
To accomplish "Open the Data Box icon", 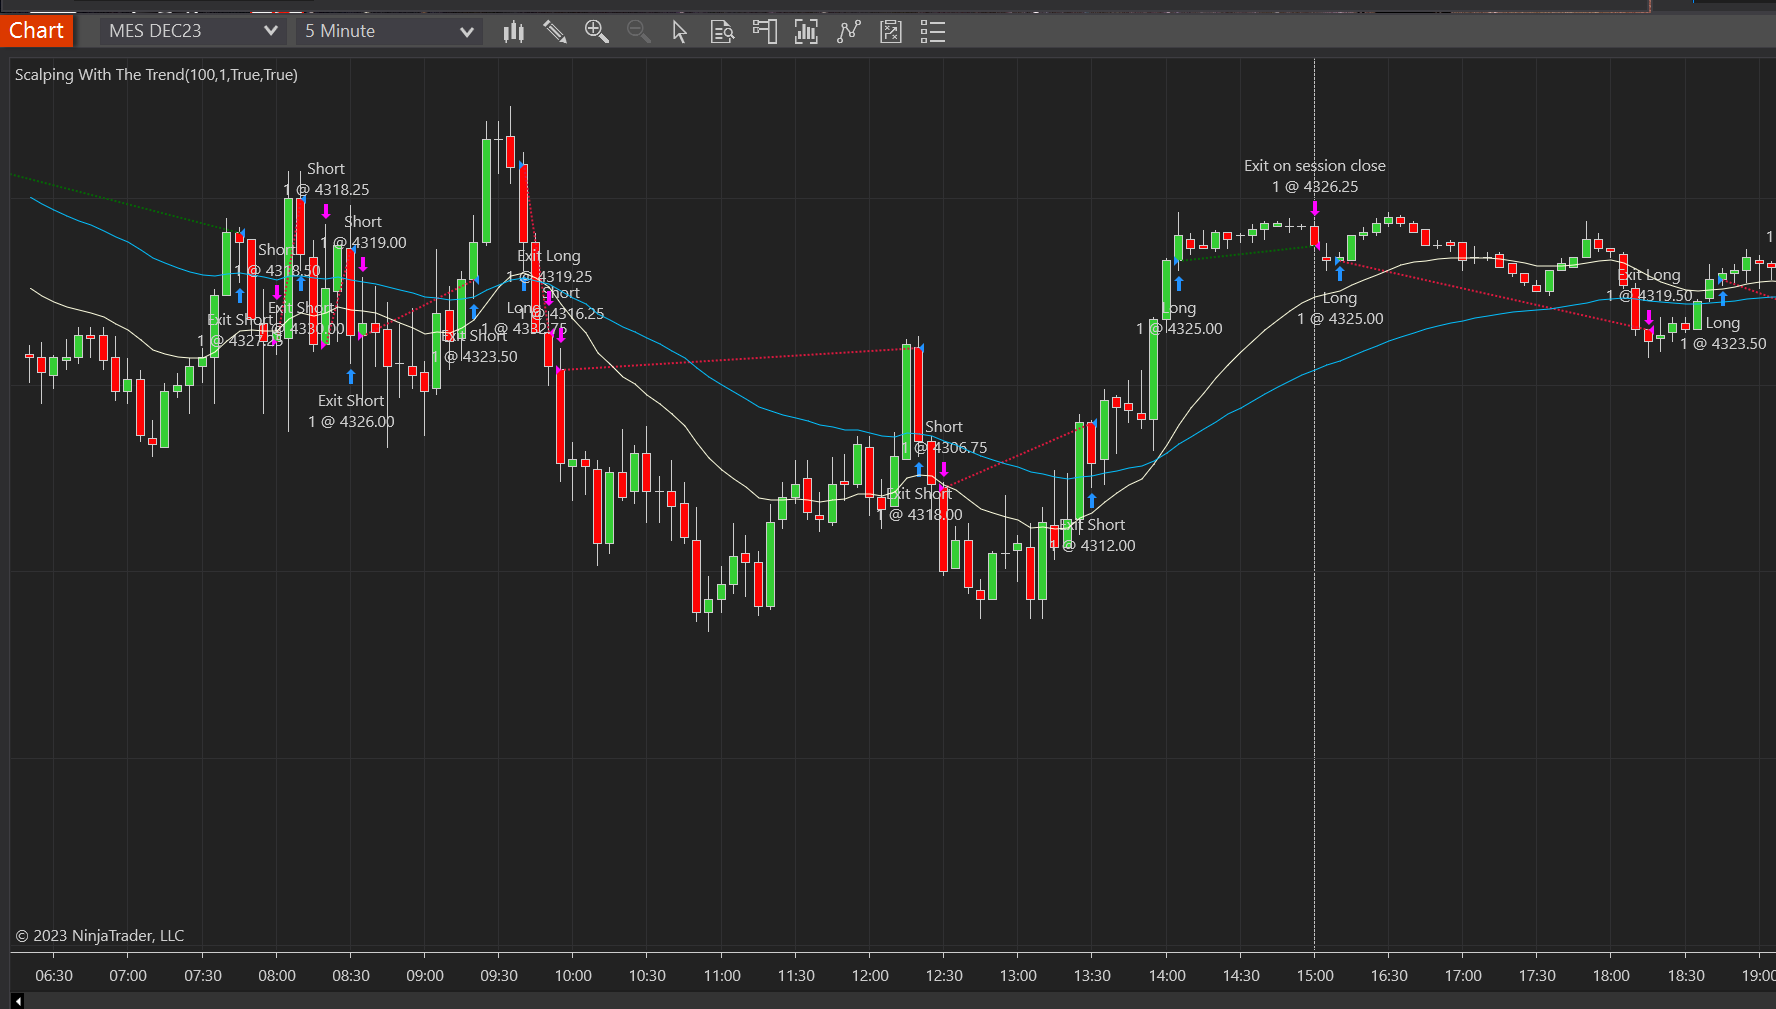I will pyautogui.click(x=722, y=32).
